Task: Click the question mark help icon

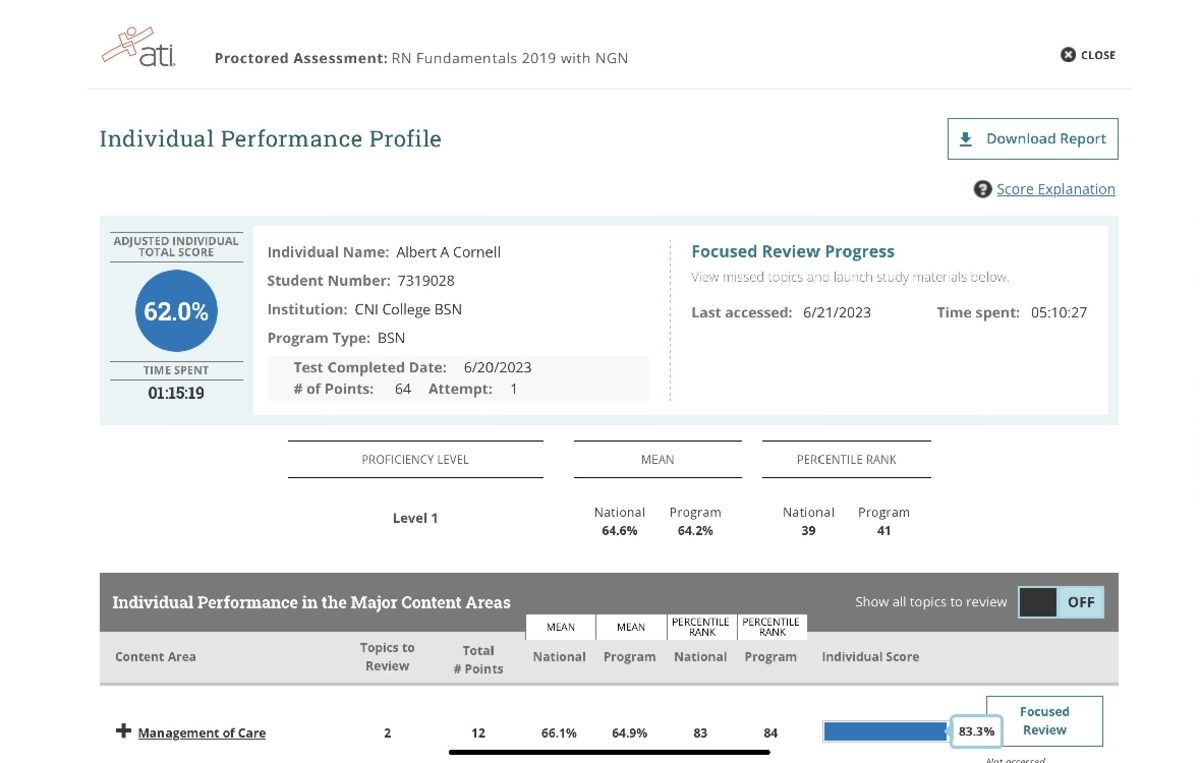Action: 983,189
